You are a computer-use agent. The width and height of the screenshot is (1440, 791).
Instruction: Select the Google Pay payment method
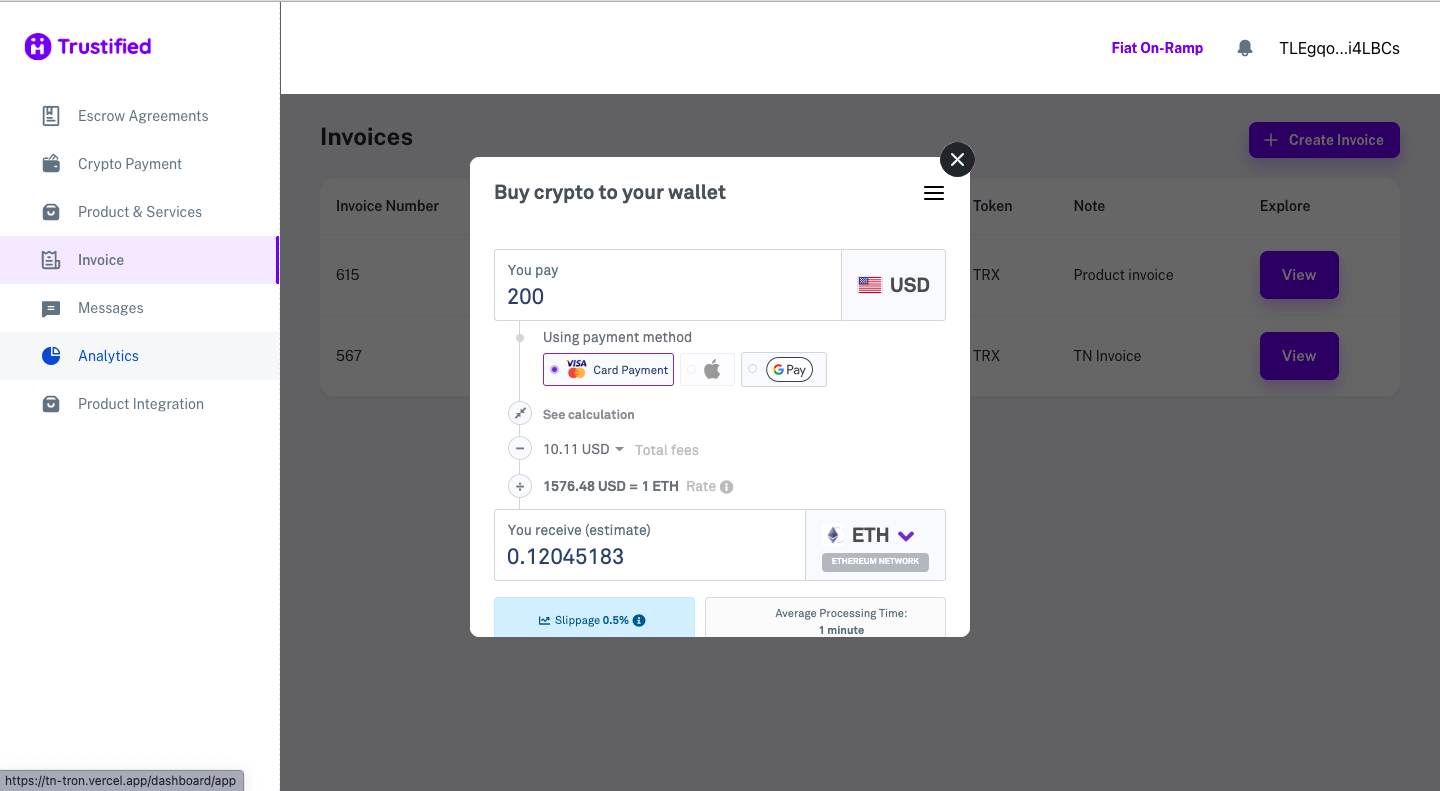tap(784, 370)
